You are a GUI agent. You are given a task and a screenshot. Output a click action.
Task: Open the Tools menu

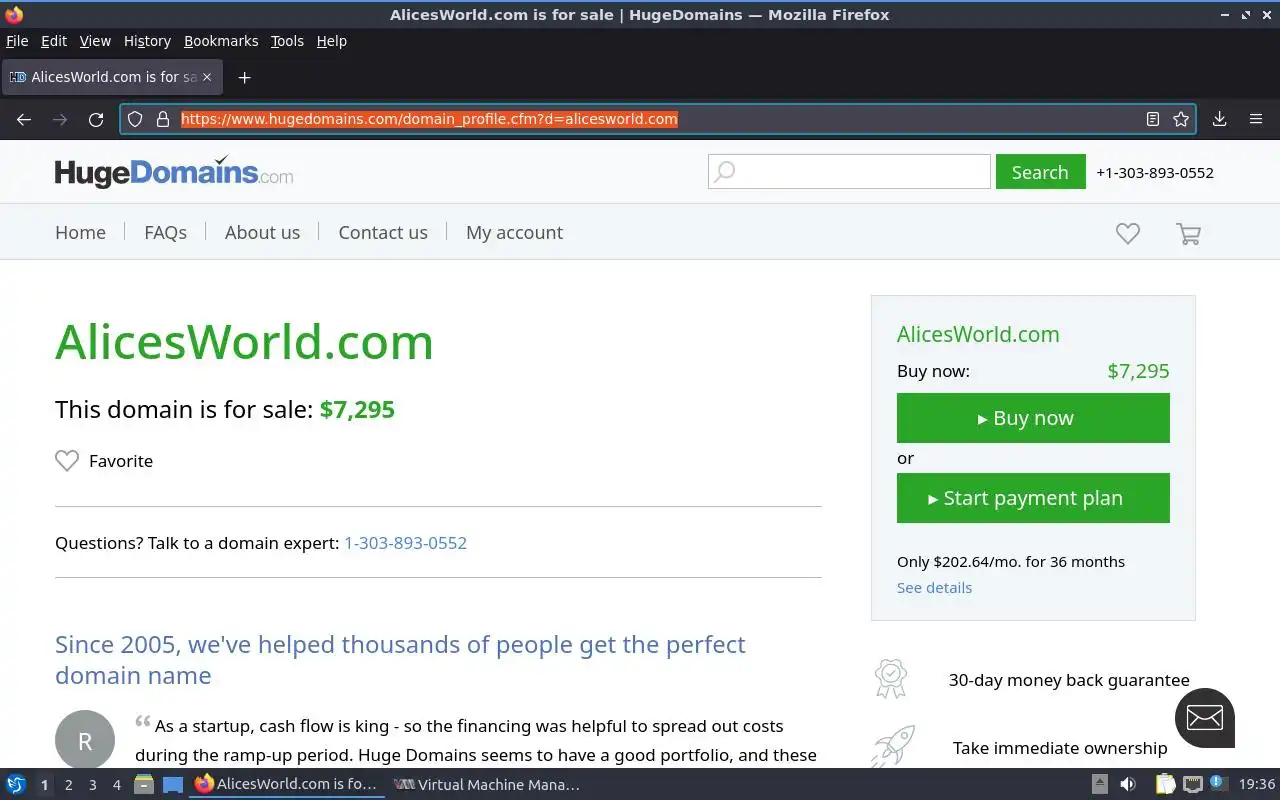(x=287, y=41)
